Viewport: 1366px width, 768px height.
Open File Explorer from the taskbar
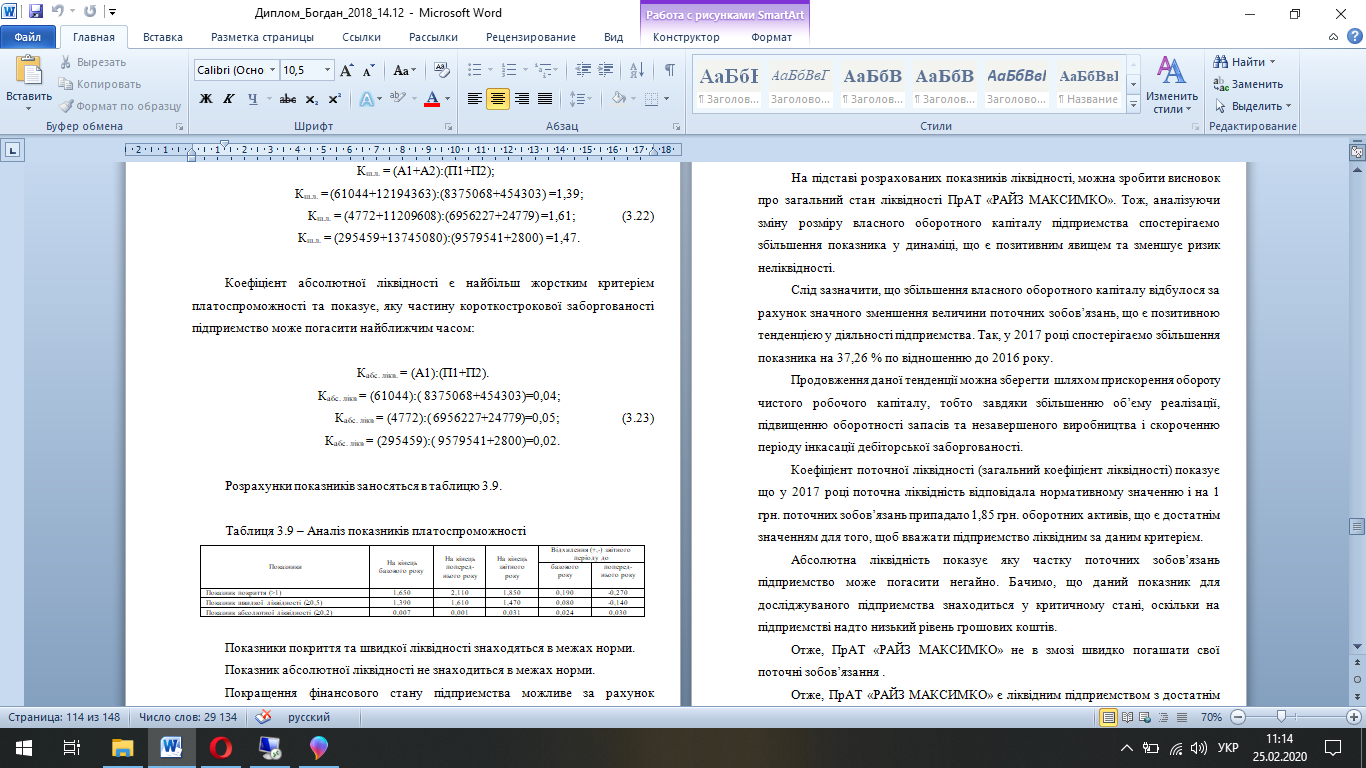point(121,746)
